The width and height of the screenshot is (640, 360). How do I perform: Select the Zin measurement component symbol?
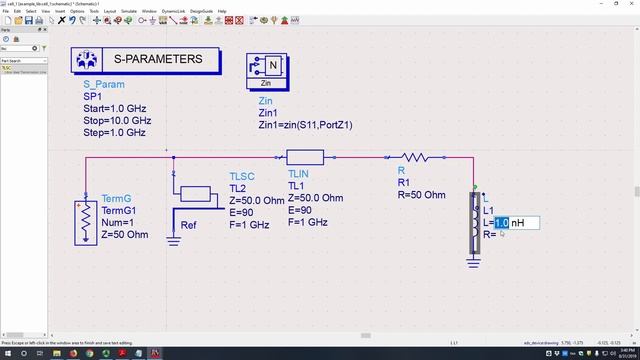point(267,71)
